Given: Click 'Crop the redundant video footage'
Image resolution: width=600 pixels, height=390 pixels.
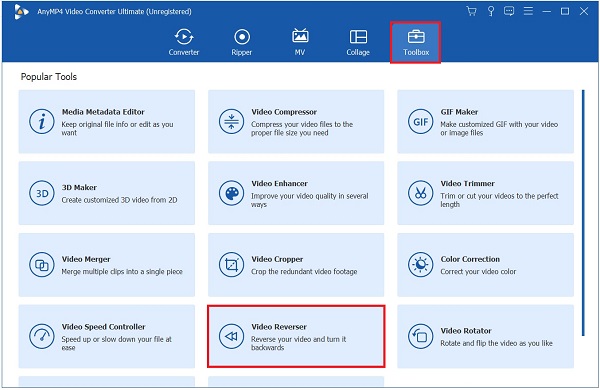Looking at the screenshot, I should [x=304, y=271].
